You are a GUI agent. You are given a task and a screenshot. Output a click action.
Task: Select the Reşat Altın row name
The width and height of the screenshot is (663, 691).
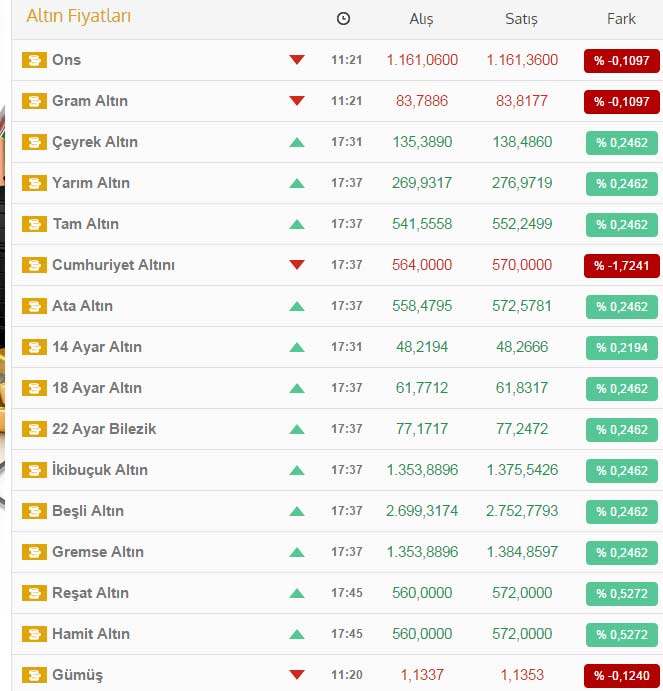click(90, 593)
